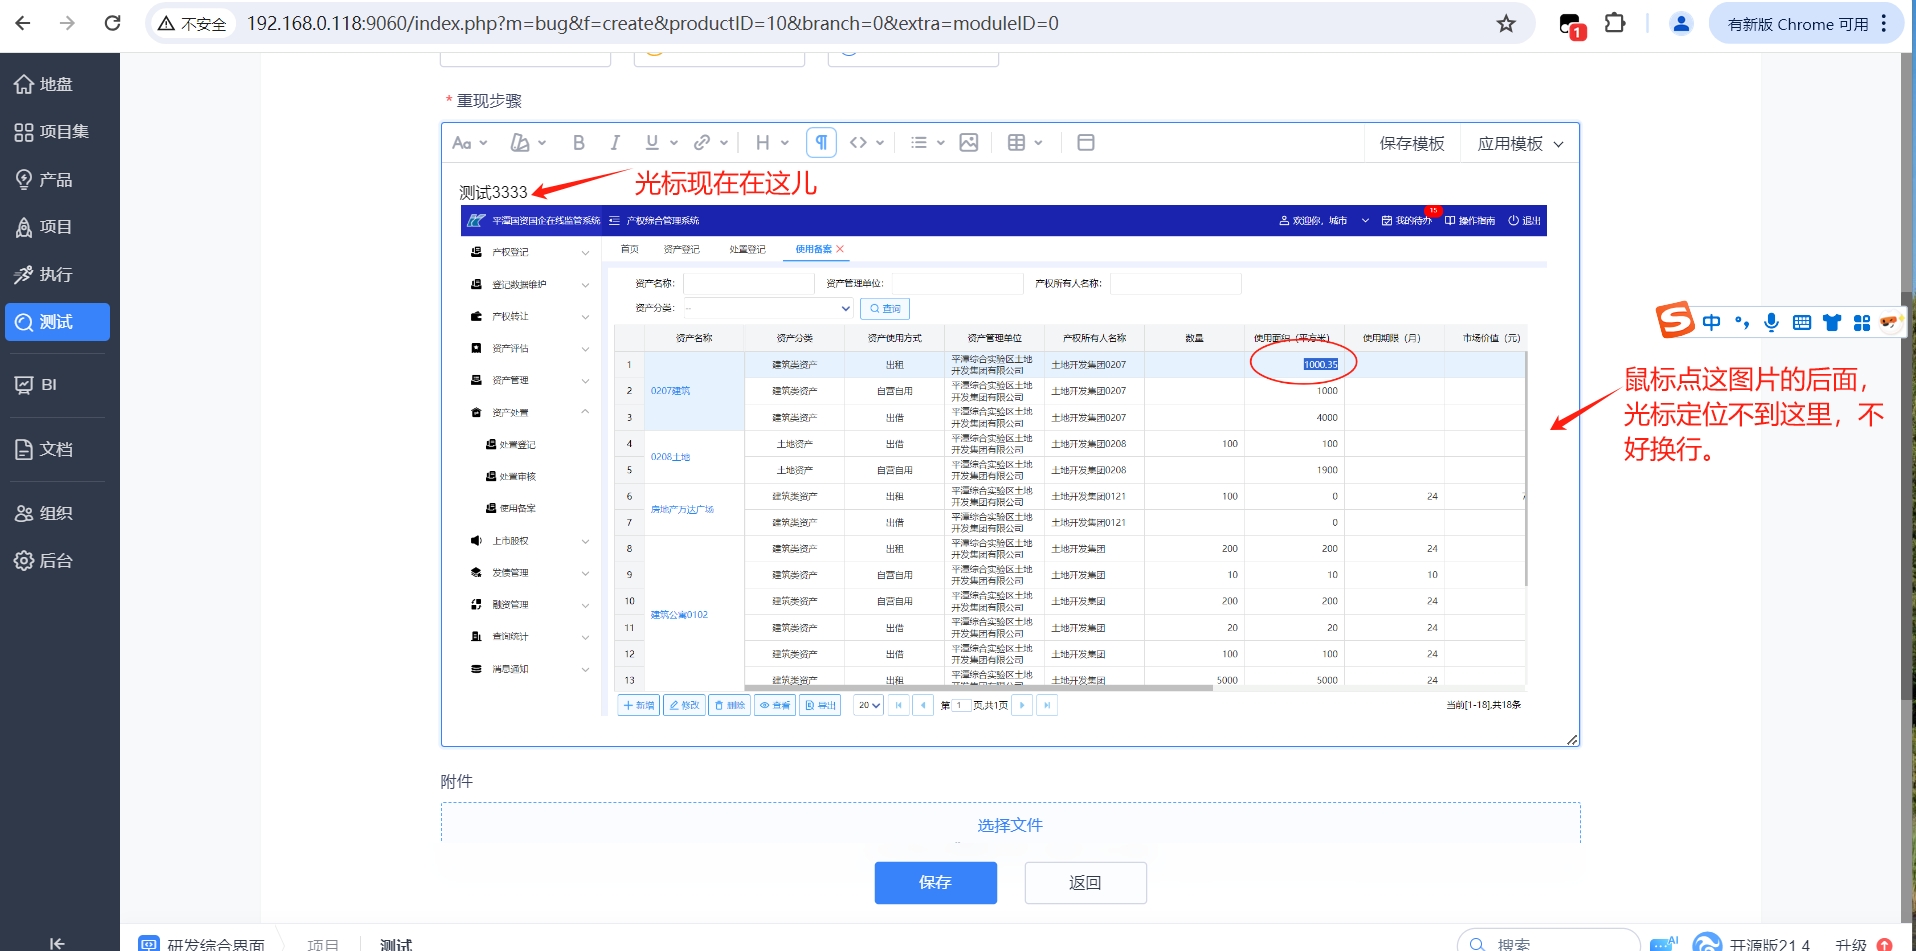Click the 保存 button

[935, 882]
